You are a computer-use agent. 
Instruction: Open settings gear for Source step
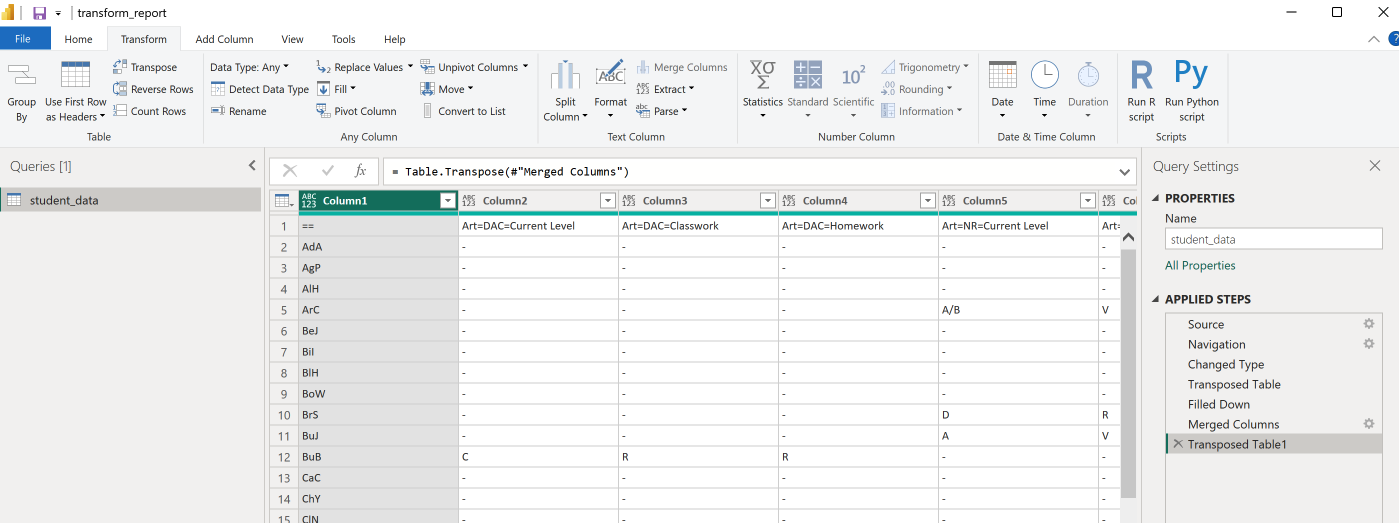click(1369, 324)
